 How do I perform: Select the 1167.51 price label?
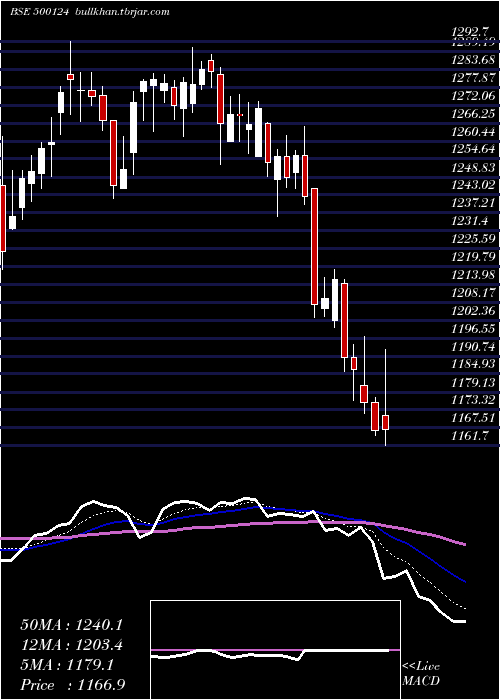[474, 418]
